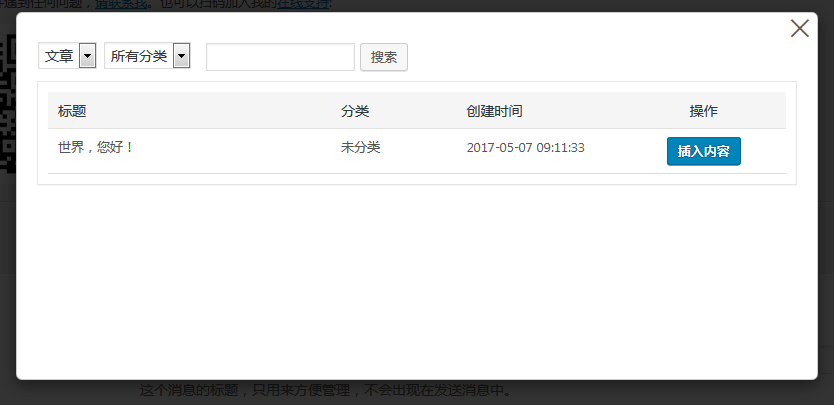Click the 搜索 search button
The height and width of the screenshot is (405, 834).
tap(384, 57)
